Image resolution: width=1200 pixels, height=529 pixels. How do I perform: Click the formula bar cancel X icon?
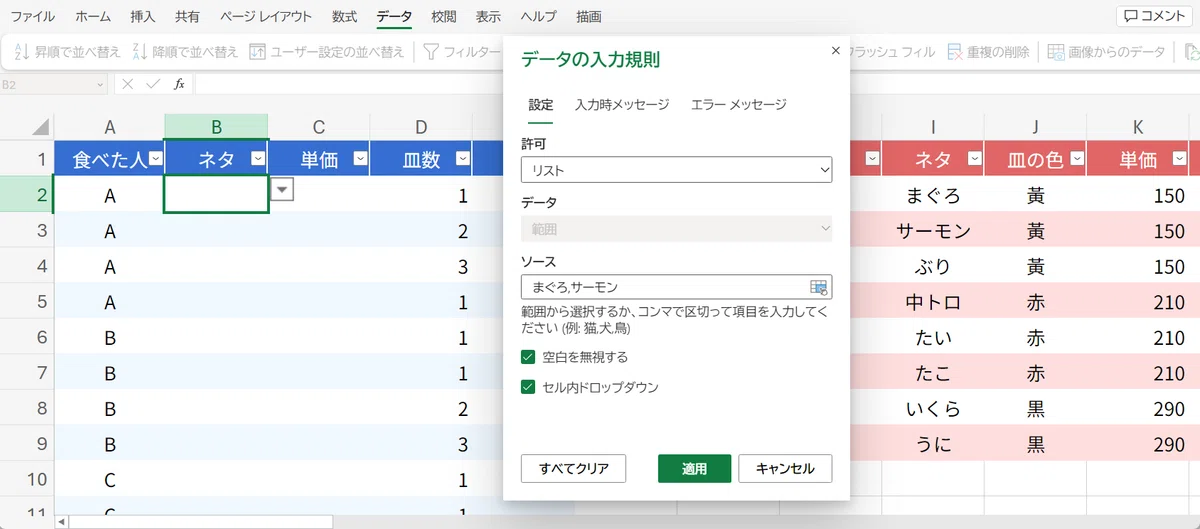click(x=128, y=85)
